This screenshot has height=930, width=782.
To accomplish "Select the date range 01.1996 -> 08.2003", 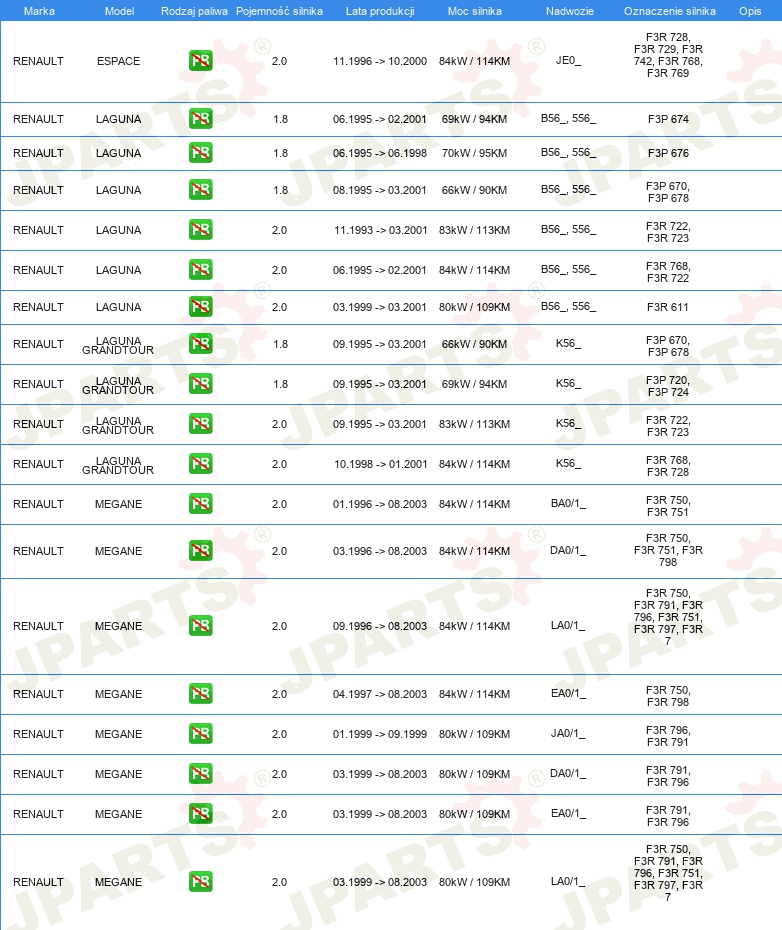I will point(380,504).
